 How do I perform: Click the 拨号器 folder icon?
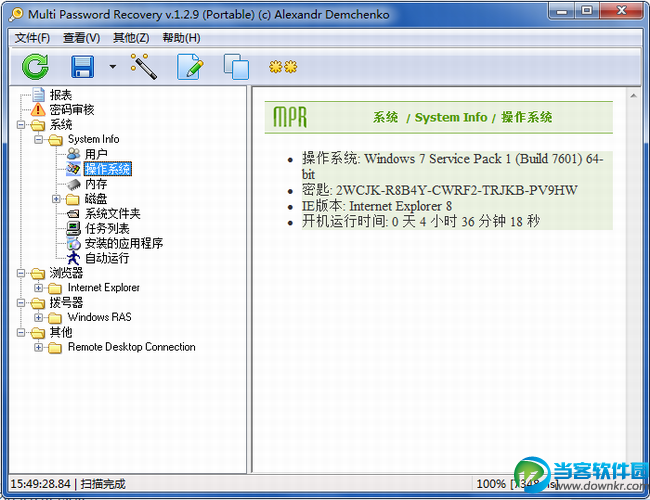pyautogui.click(x=37, y=303)
